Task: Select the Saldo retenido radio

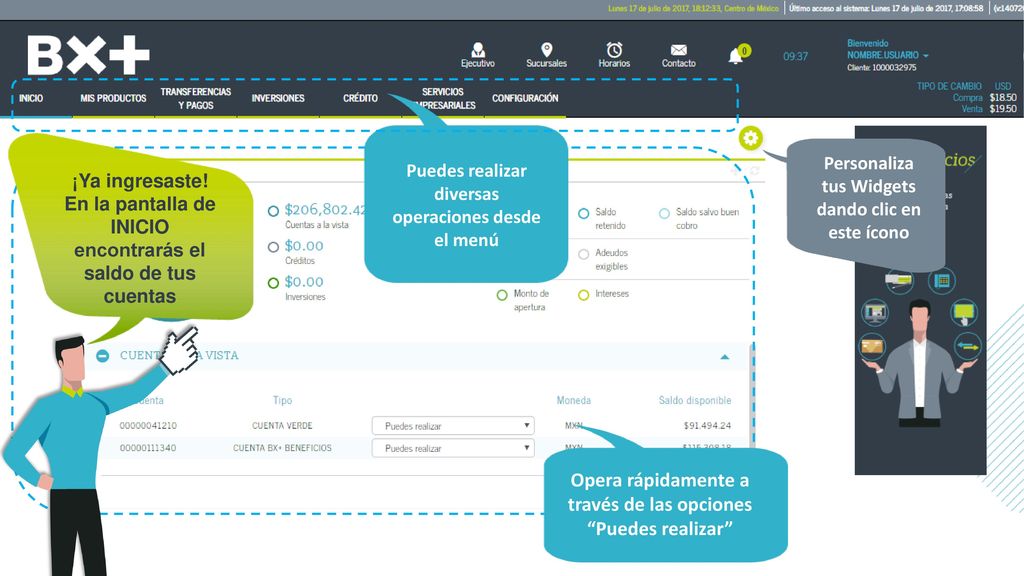Action: [583, 214]
